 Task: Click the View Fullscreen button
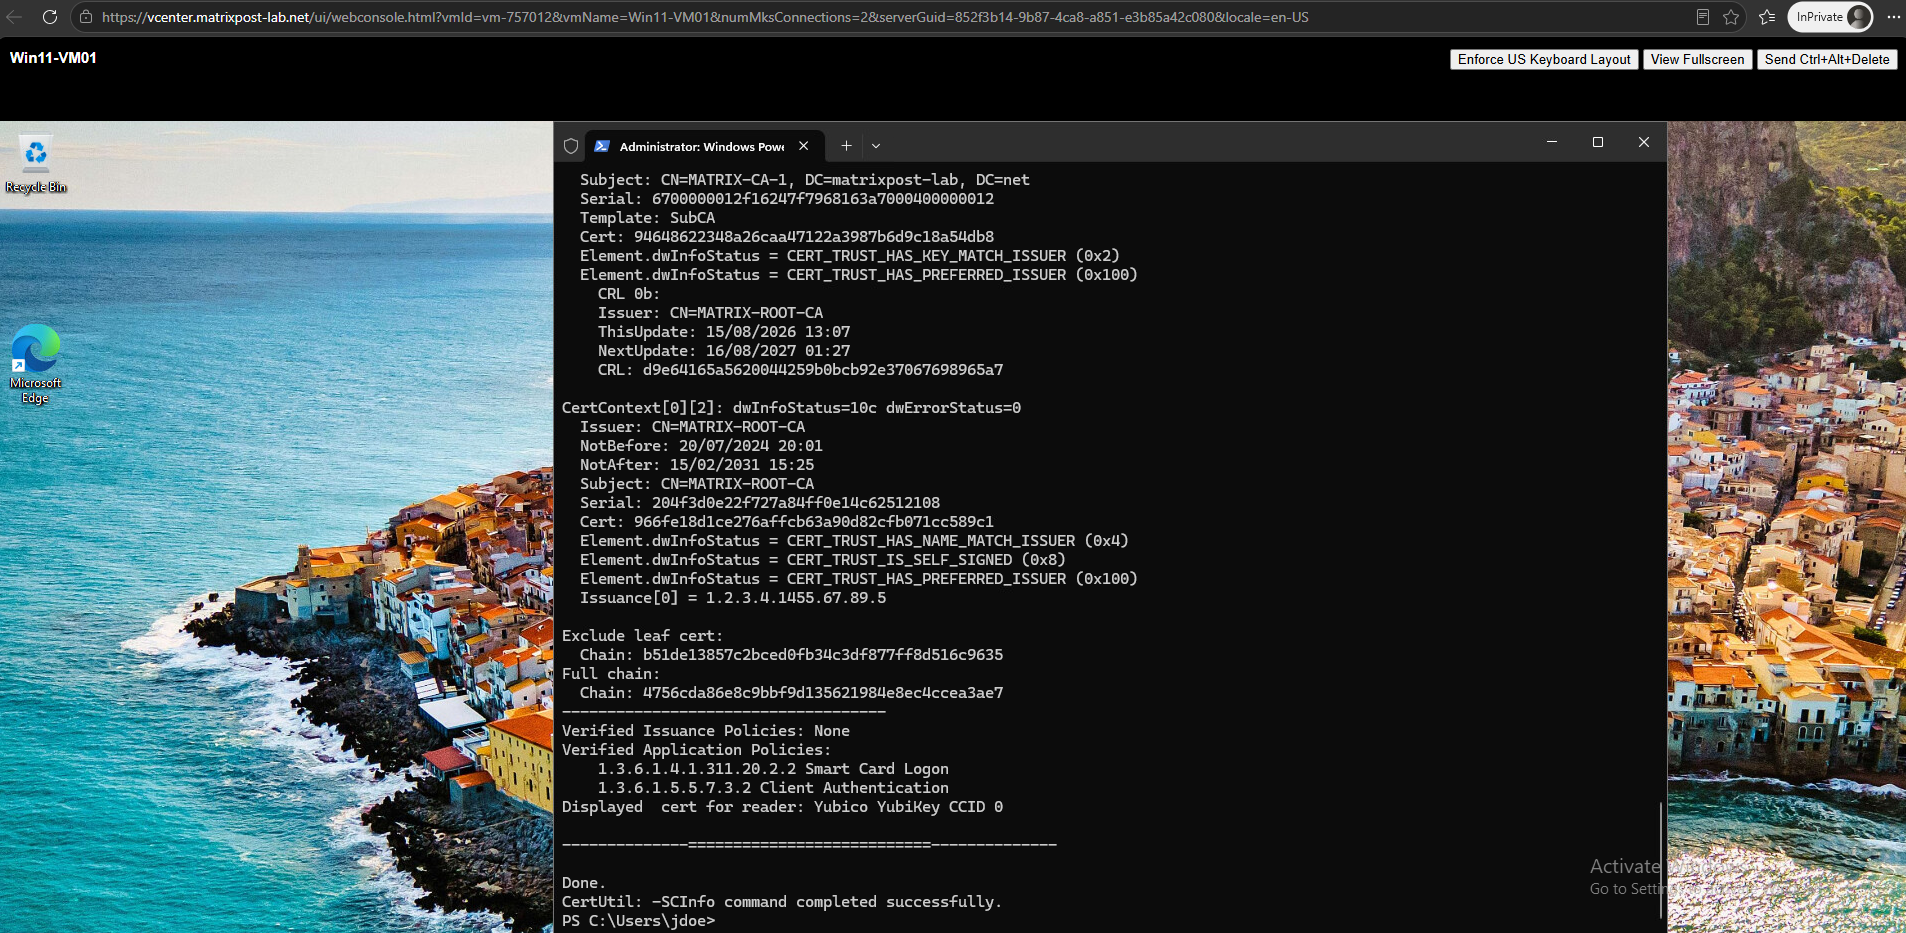coord(1697,59)
